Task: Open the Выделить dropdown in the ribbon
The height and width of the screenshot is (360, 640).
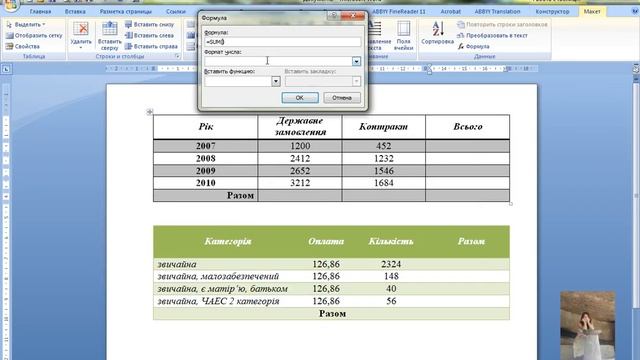Action: 25,24
